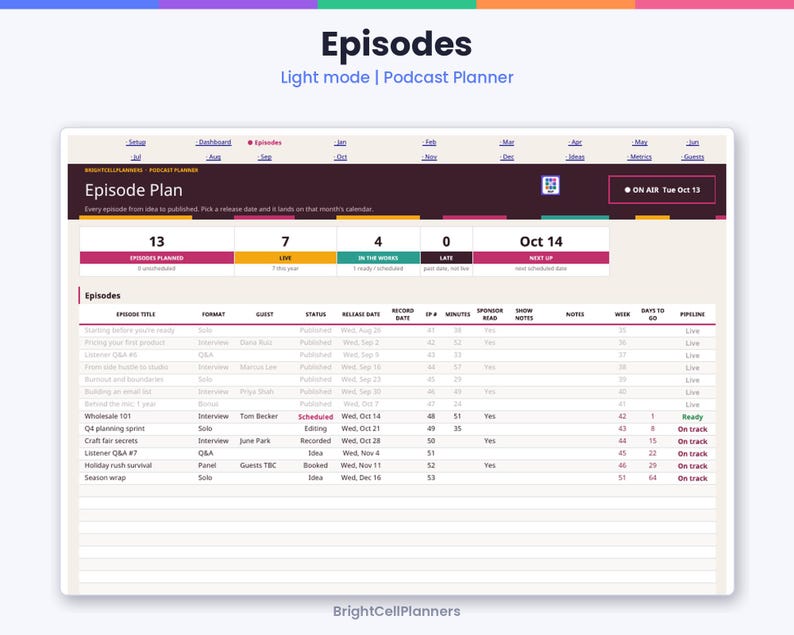Click the Episode Plan page title
This screenshot has width=794, height=635.
tap(134, 190)
